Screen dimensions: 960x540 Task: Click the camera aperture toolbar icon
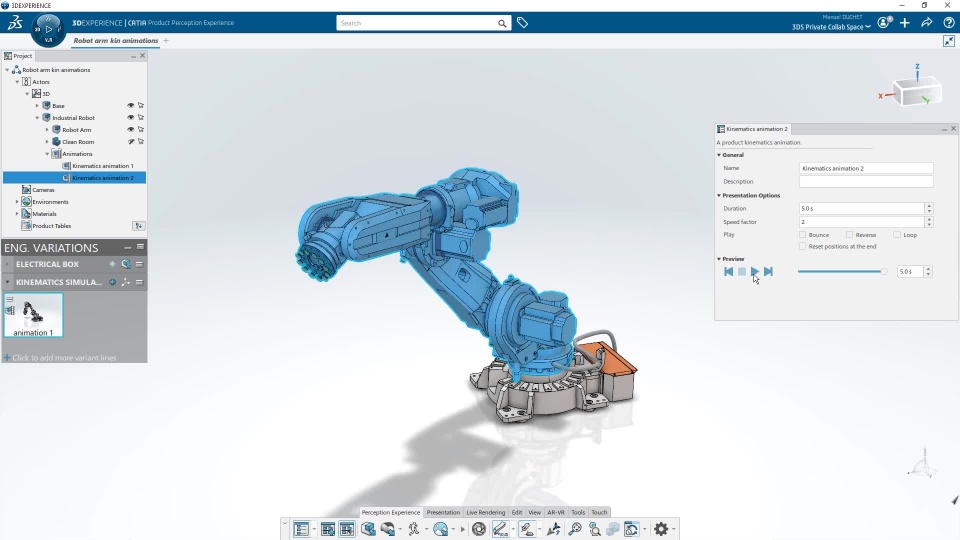(479, 529)
